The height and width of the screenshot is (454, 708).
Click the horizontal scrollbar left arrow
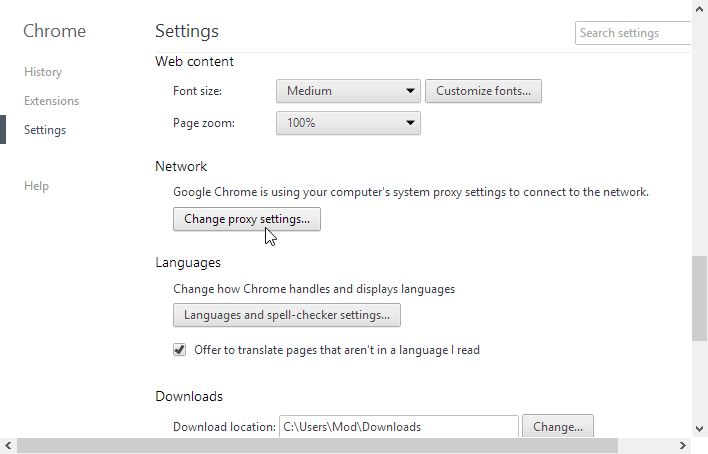coord(8,446)
